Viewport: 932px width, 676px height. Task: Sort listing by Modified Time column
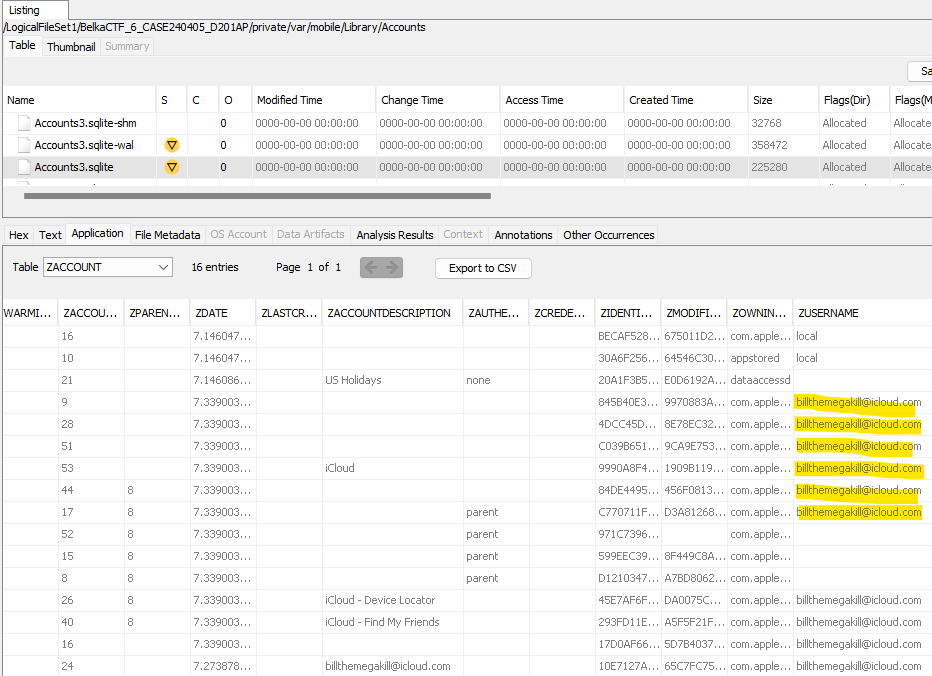click(313, 100)
